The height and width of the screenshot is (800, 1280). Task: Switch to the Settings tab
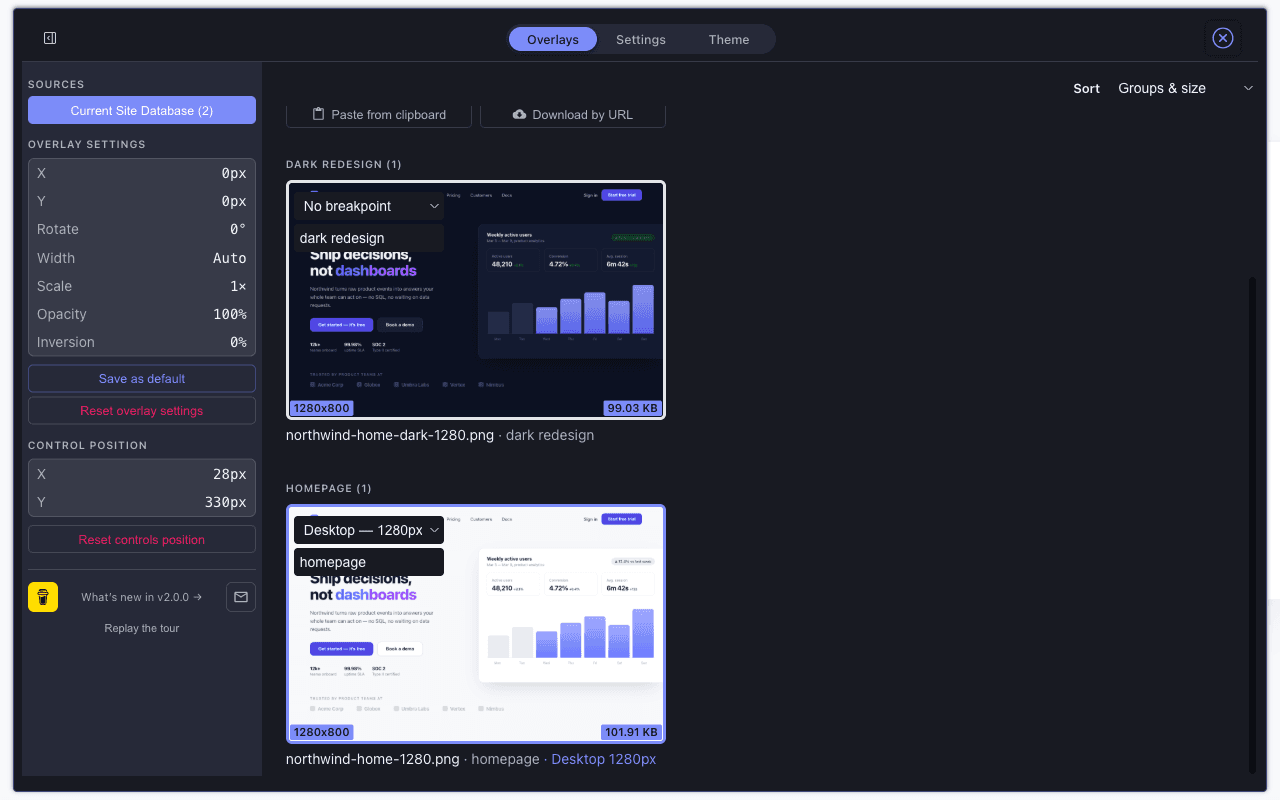641,39
